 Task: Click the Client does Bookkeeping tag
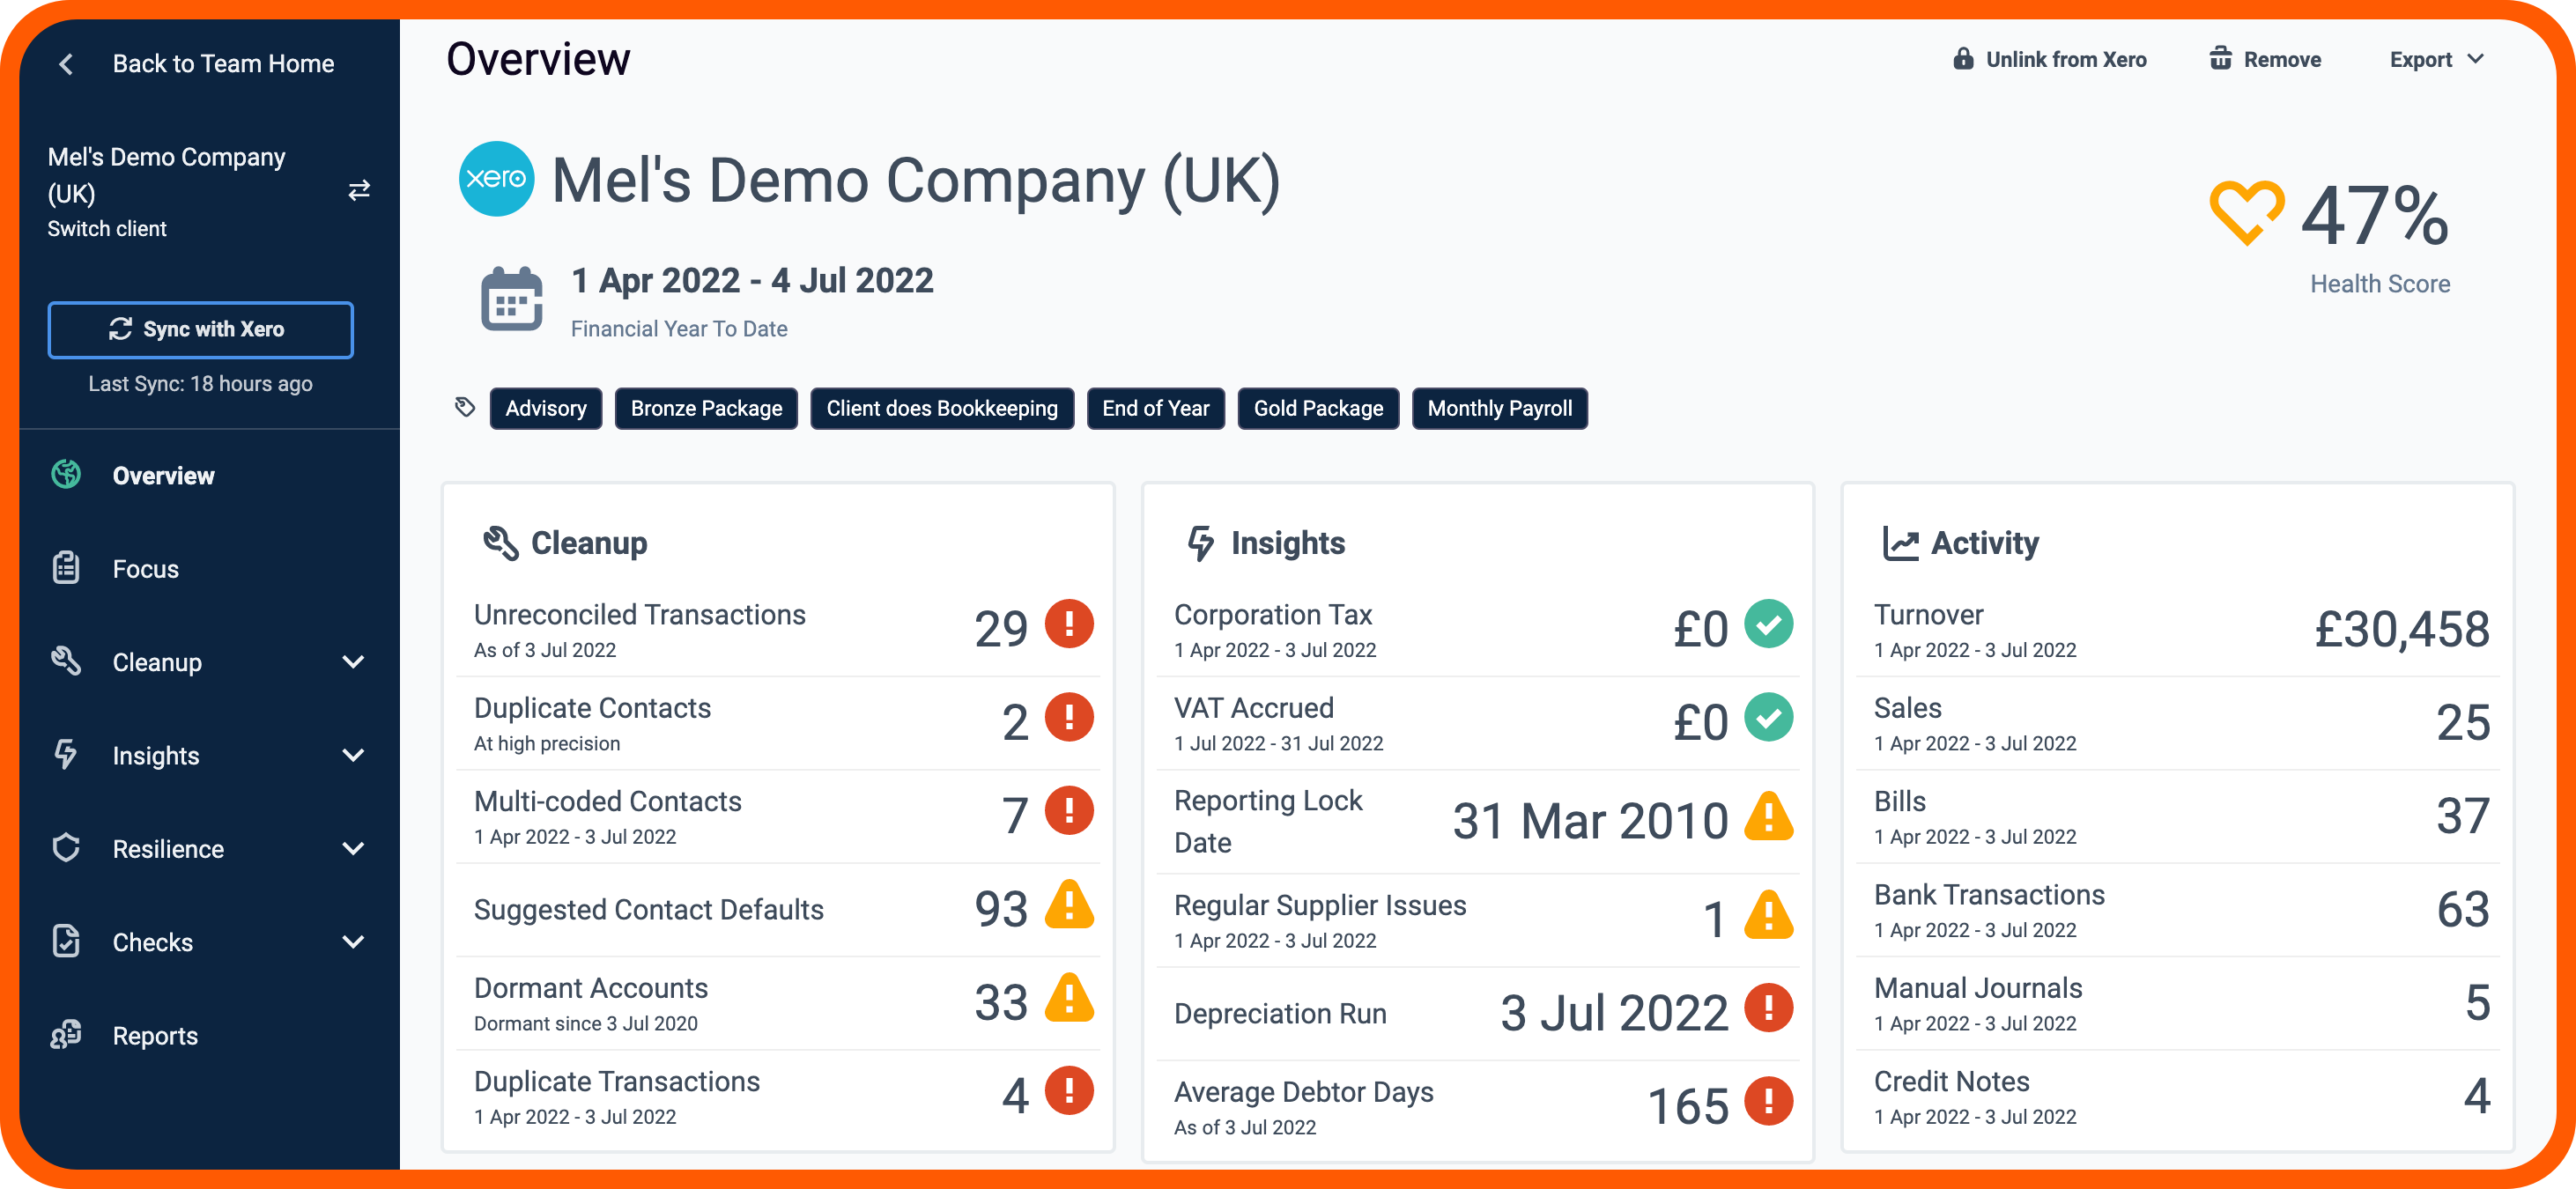942,408
